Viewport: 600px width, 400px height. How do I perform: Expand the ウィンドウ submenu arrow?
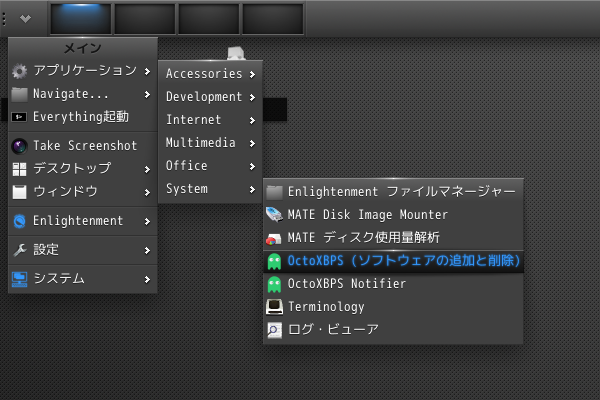coord(147,192)
